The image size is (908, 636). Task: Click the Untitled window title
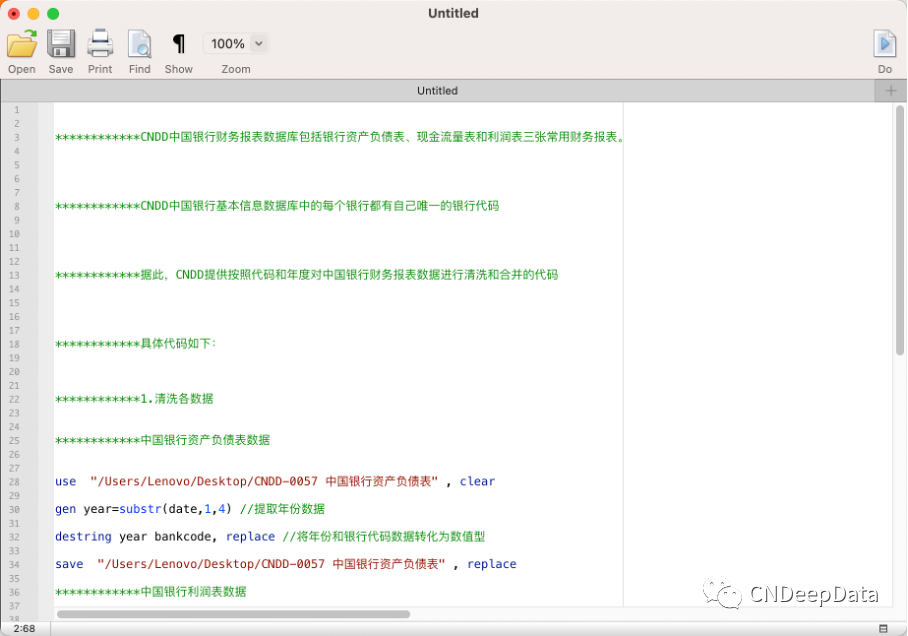point(453,13)
